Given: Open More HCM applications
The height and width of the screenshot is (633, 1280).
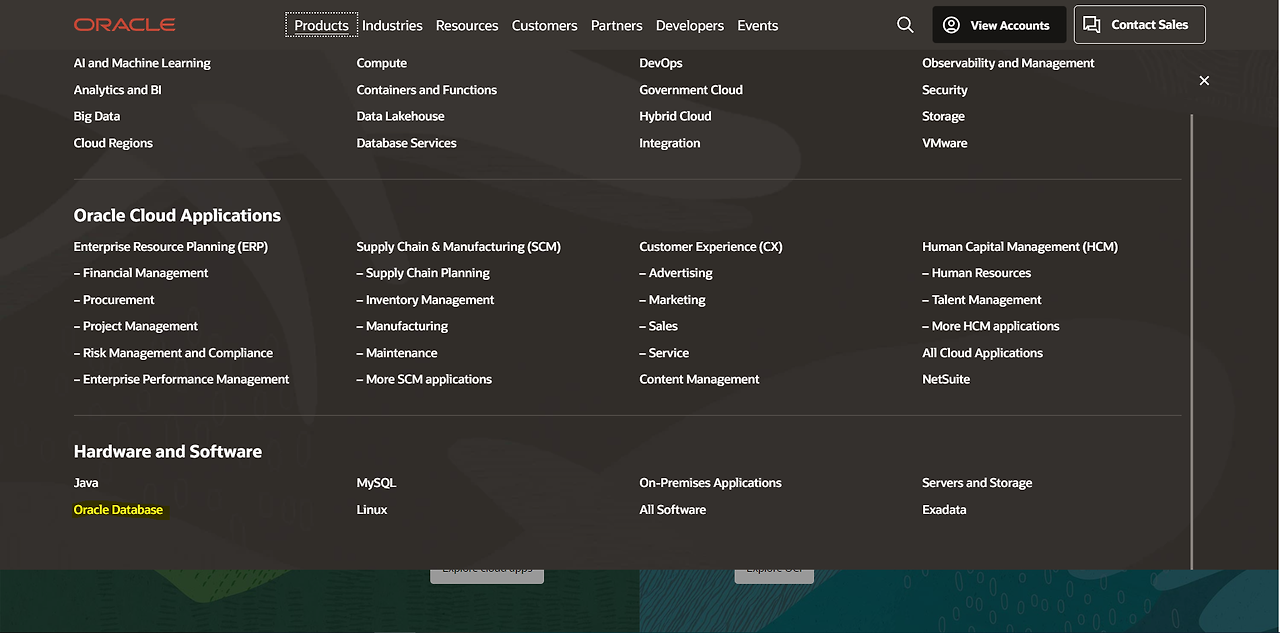Looking at the screenshot, I should (991, 326).
